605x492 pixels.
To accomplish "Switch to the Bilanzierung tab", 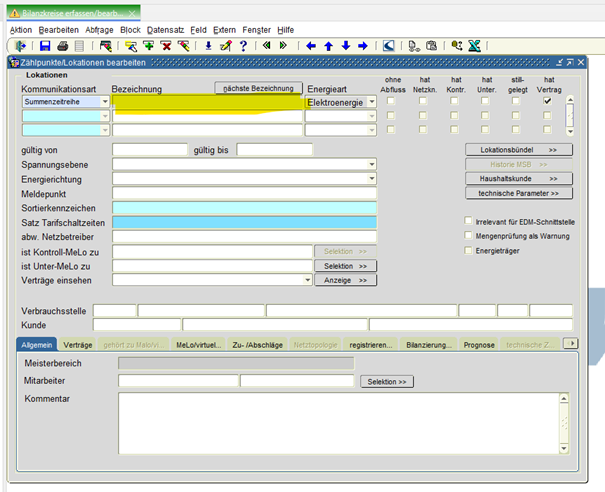I will pyautogui.click(x=429, y=344).
